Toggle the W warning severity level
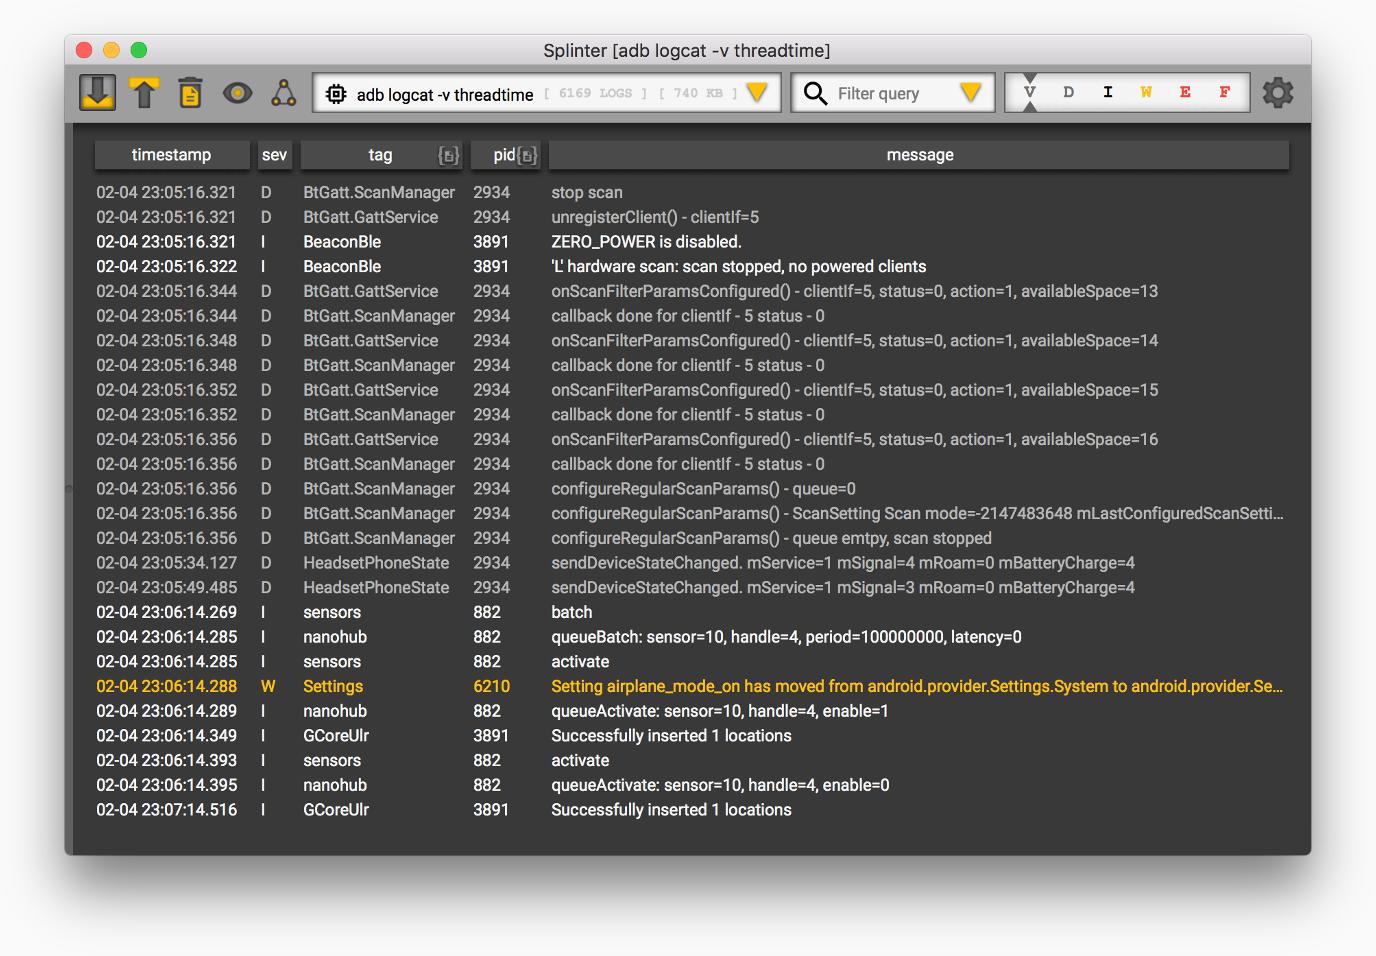Image resolution: width=1376 pixels, height=956 pixels. click(1146, 92)
